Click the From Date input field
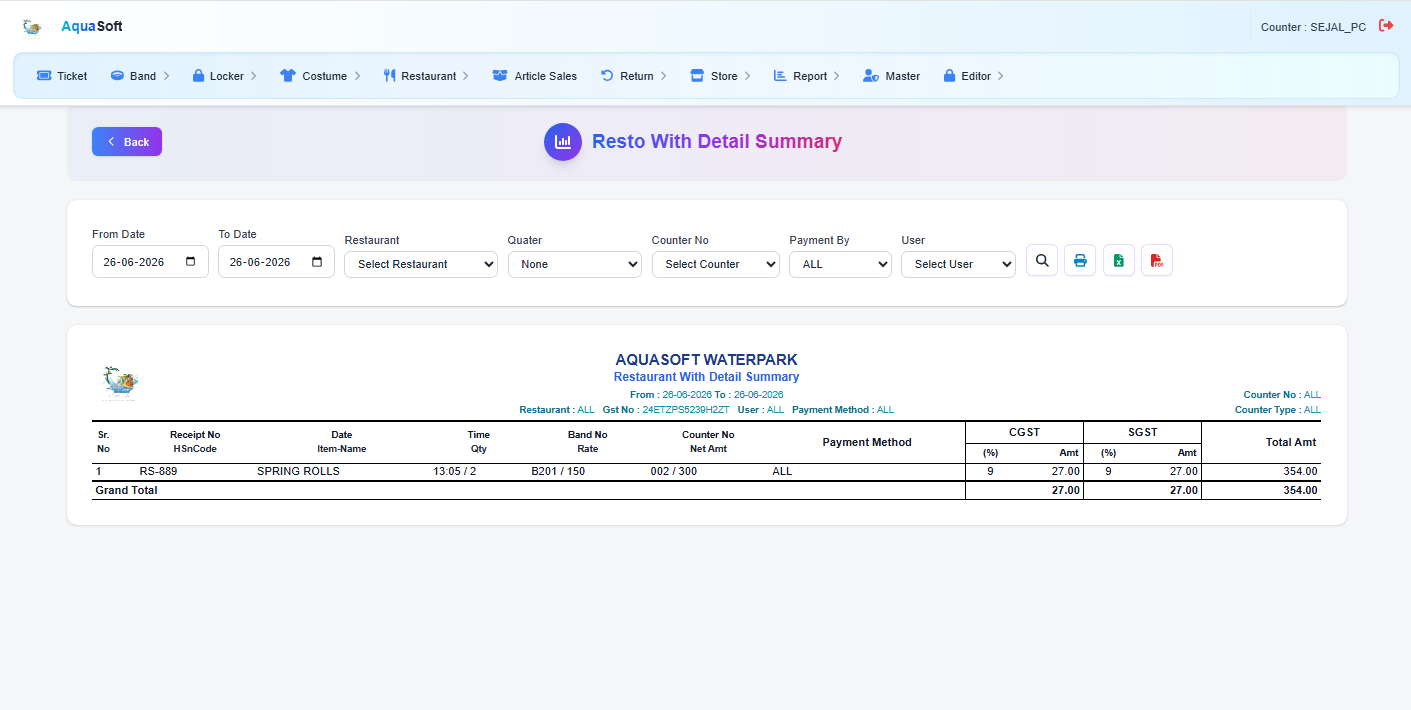This screenshot has width=1411, height=710. 150,262
